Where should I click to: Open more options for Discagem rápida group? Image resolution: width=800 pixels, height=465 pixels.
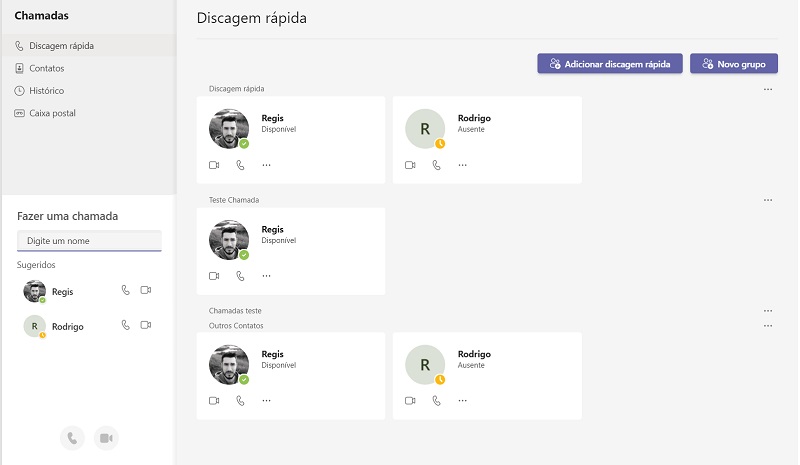tap(768, 89)
